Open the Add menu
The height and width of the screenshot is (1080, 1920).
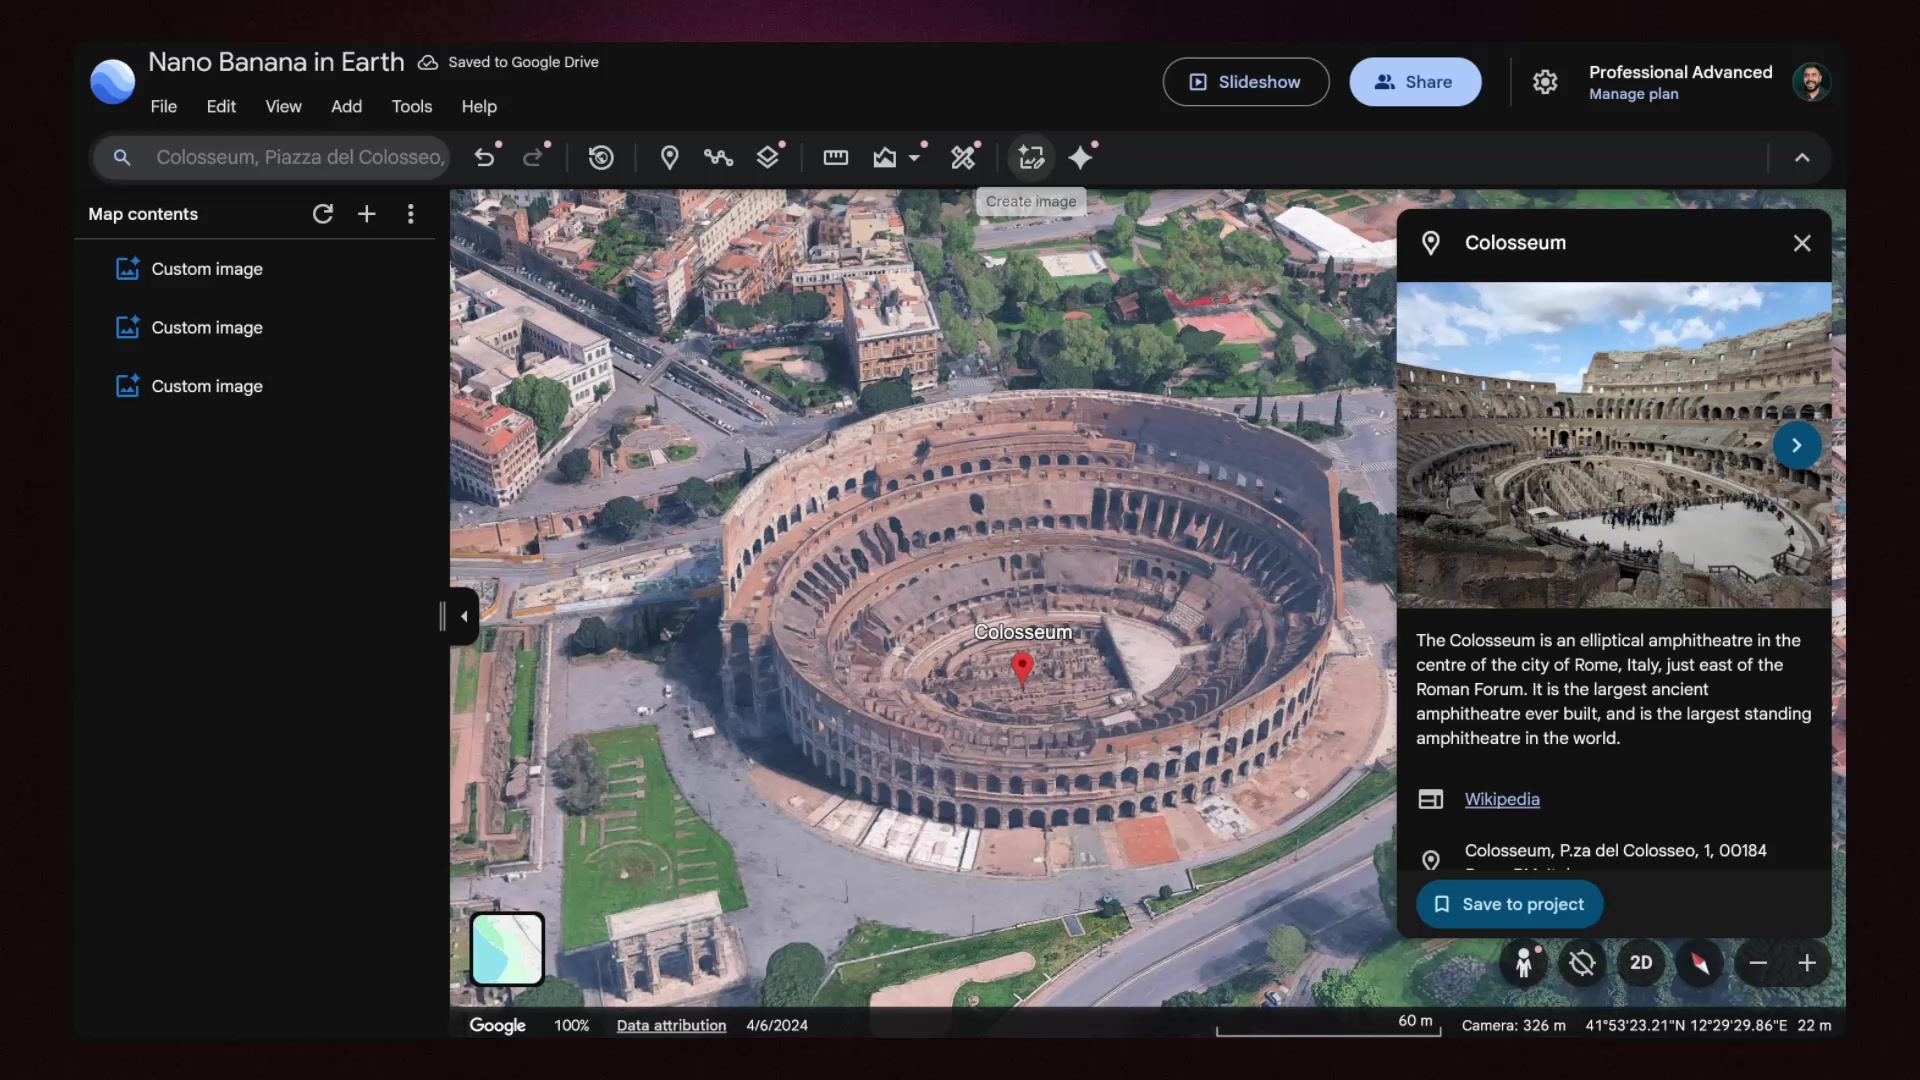[x=347, y=106]
